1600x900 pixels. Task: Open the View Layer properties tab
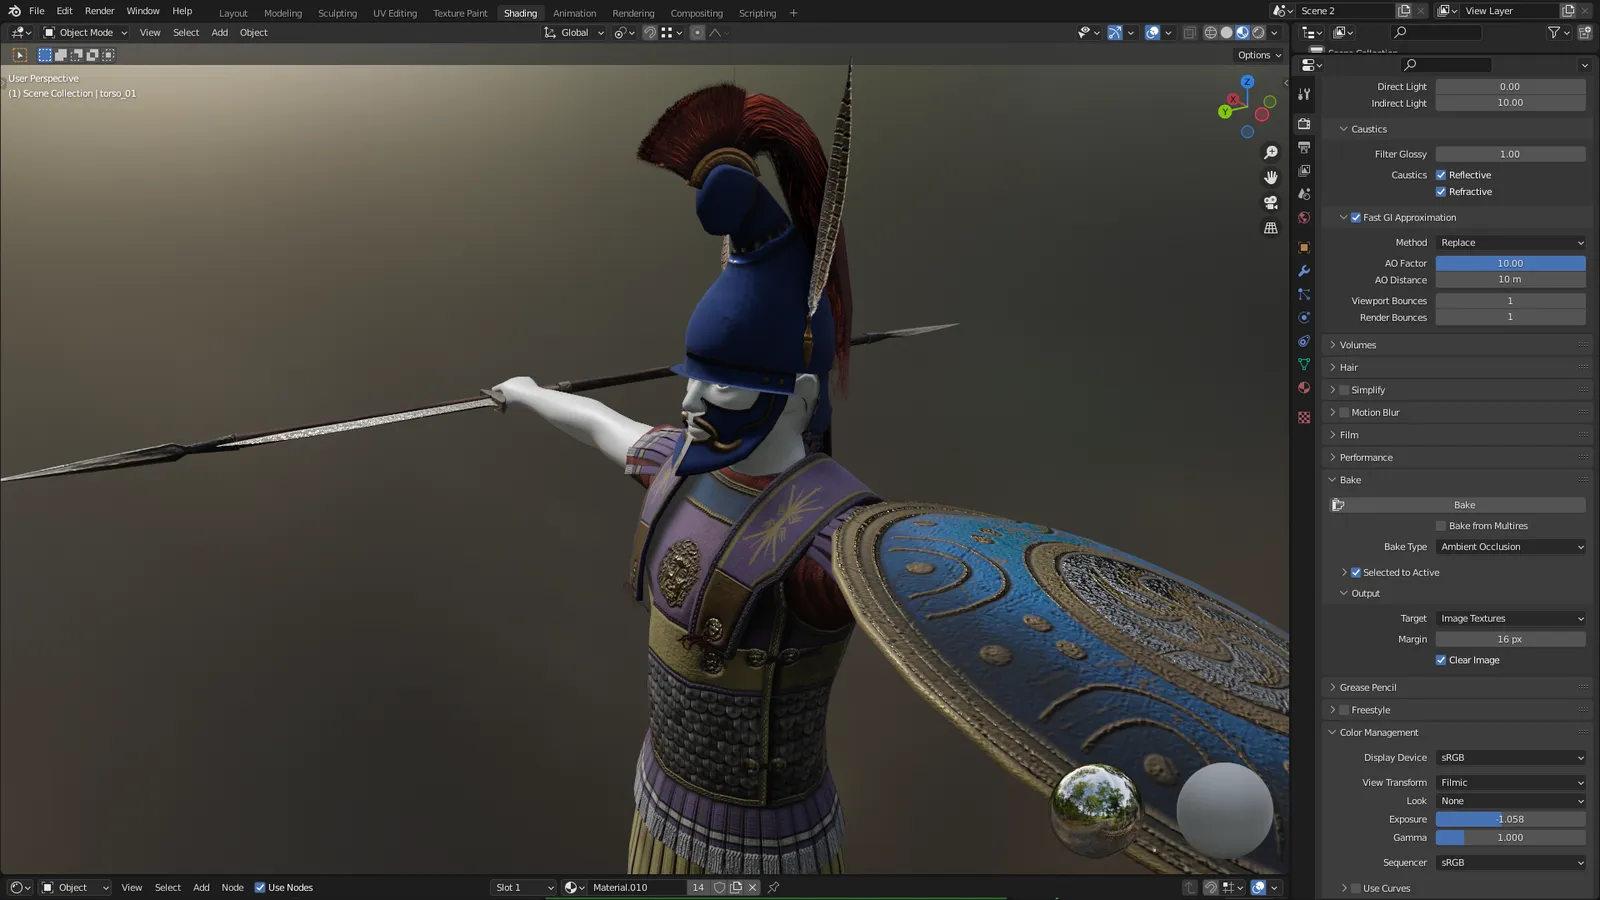point(1304,171)
